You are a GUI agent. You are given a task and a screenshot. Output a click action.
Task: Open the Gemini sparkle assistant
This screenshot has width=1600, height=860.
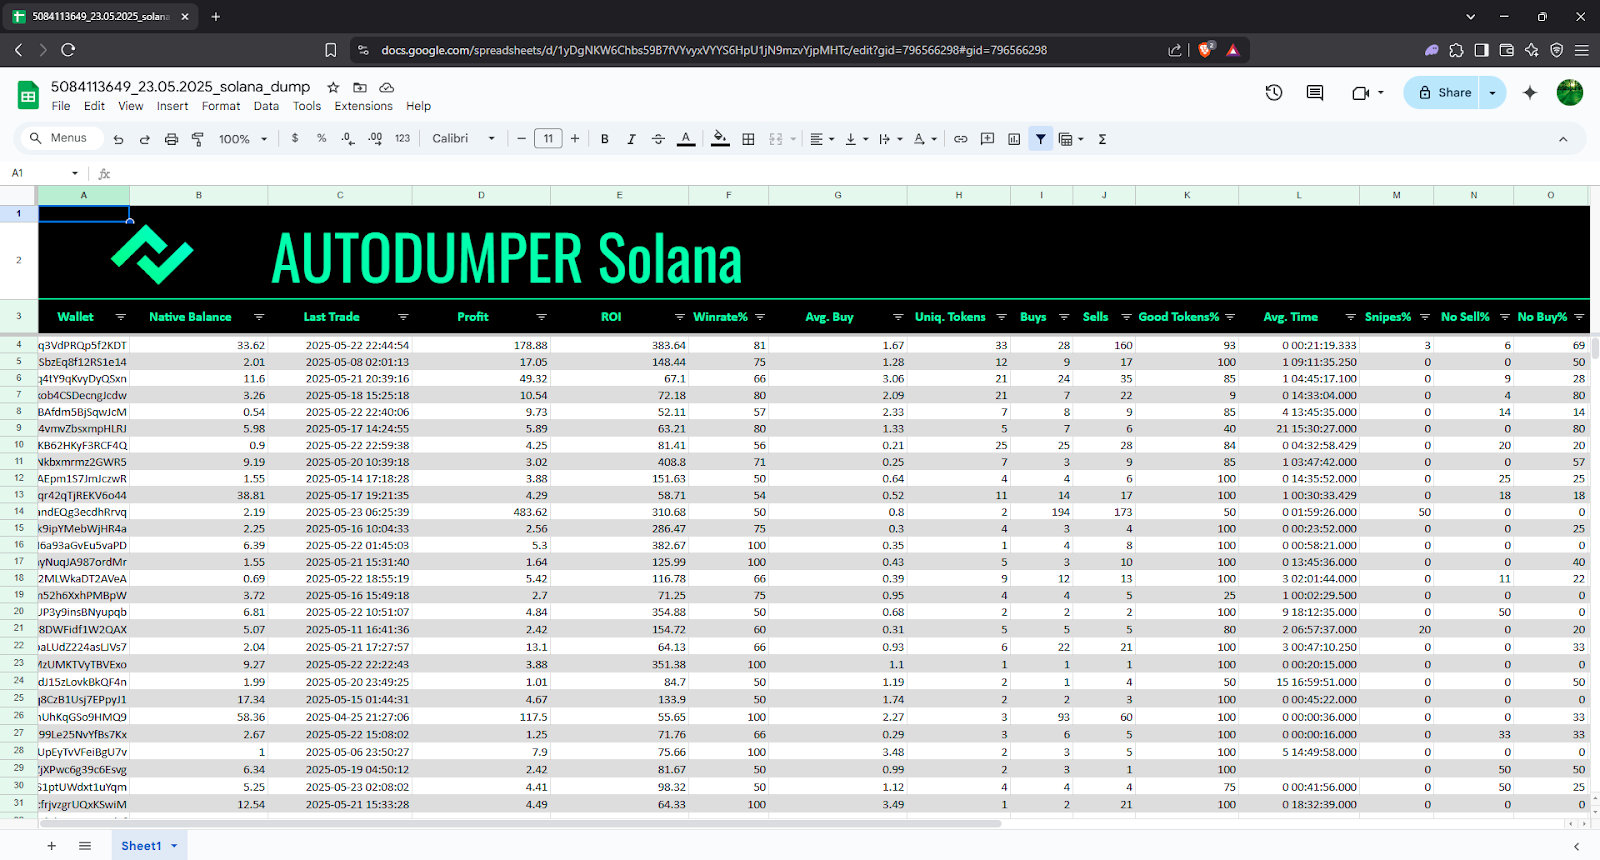pos(1530,93)
